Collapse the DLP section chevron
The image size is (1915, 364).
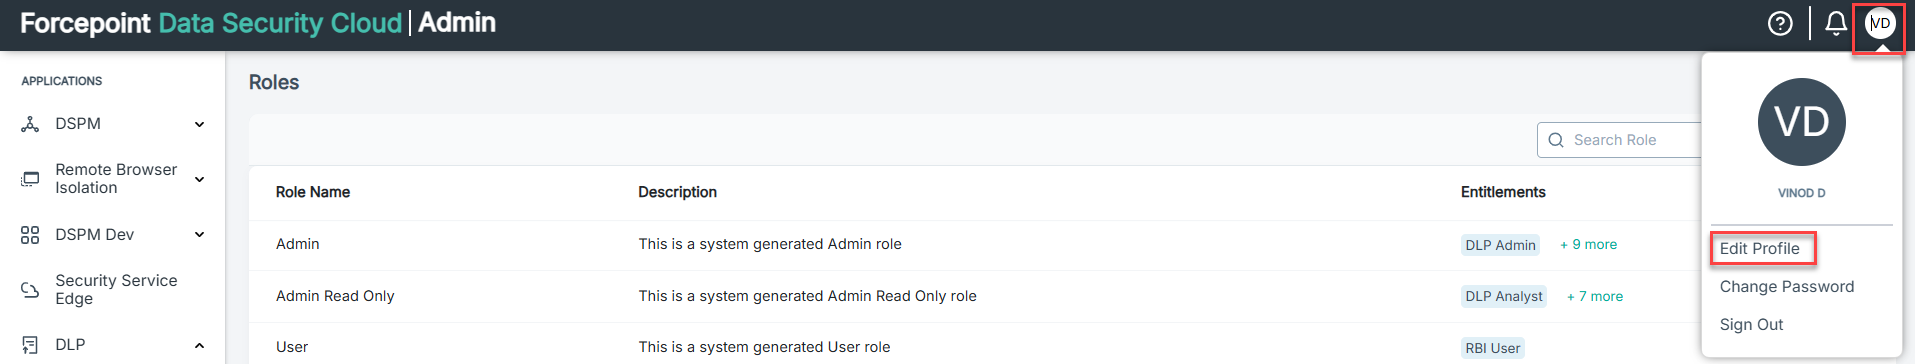click(199, 345)
